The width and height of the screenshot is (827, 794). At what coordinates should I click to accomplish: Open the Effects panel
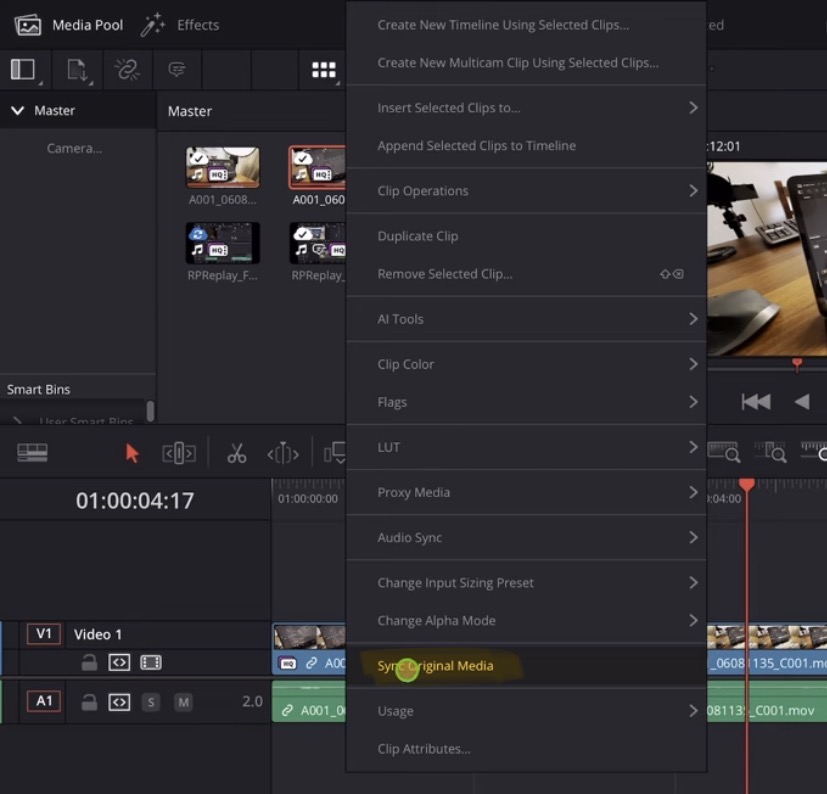tap(180, 24)
